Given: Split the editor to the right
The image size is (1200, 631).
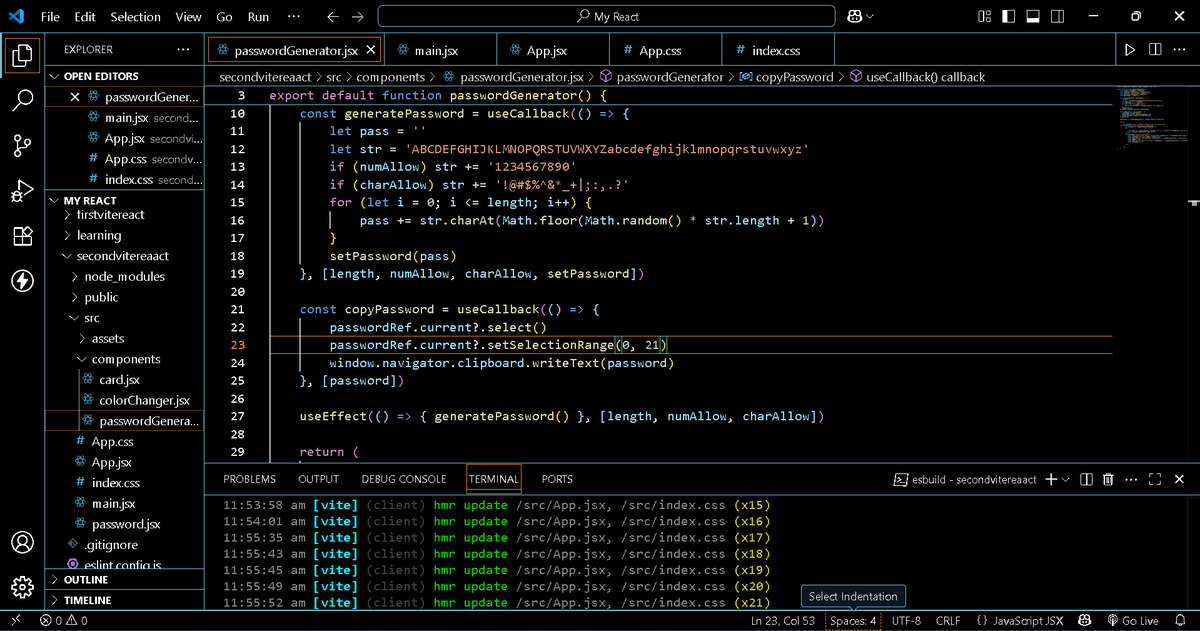Looking at the screenshot, I should [x=1155, y=50].
